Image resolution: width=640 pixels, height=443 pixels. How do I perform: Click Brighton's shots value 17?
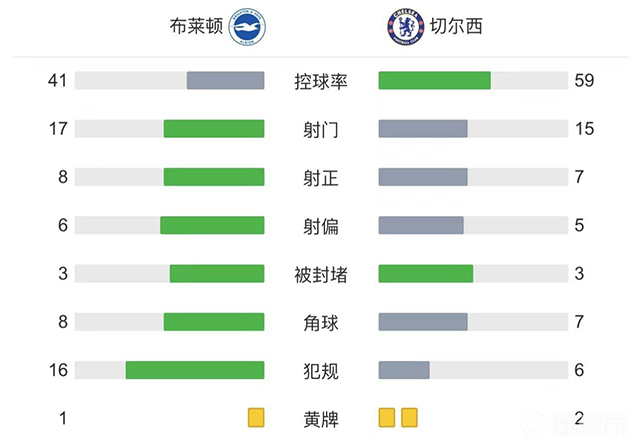pos(57,129)
